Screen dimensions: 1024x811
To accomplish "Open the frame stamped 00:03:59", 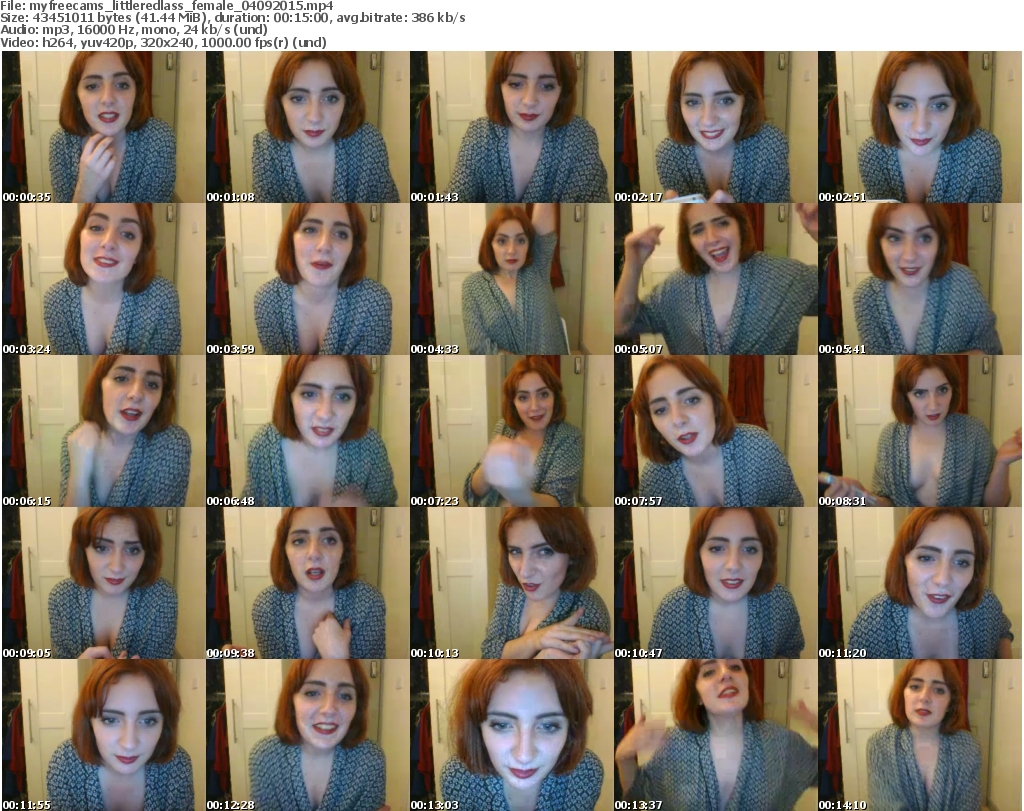I will [308, 279].
